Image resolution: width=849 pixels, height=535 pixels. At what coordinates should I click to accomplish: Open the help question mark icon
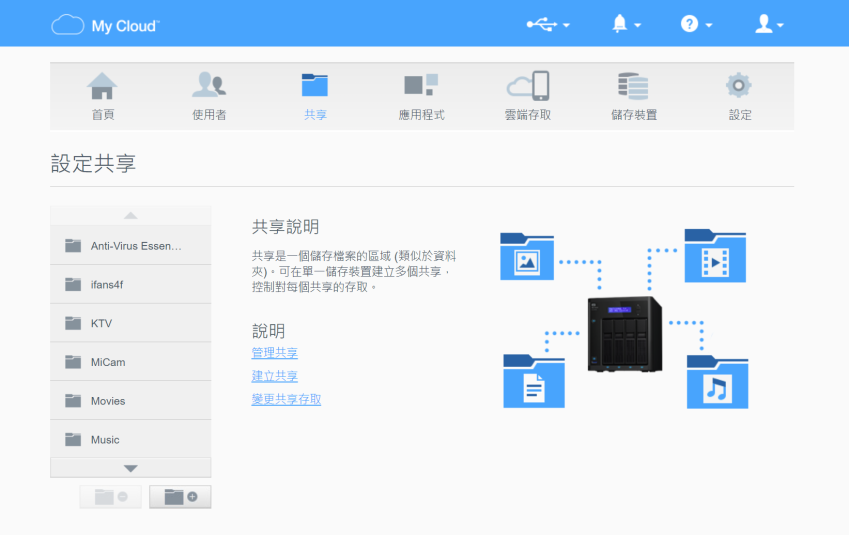(689, 24)
